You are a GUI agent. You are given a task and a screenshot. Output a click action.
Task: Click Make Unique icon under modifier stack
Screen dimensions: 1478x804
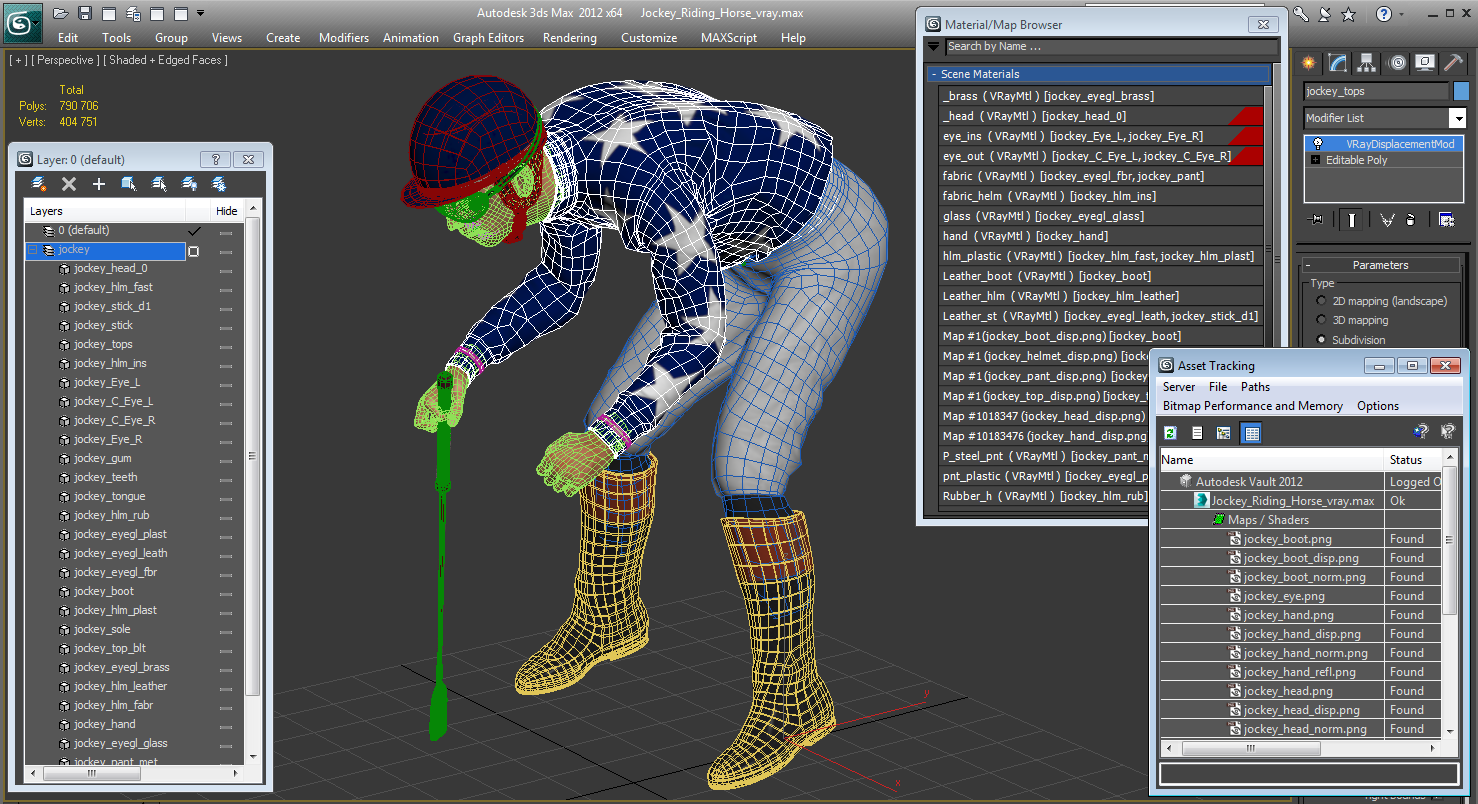click(x=1387, y=220)
